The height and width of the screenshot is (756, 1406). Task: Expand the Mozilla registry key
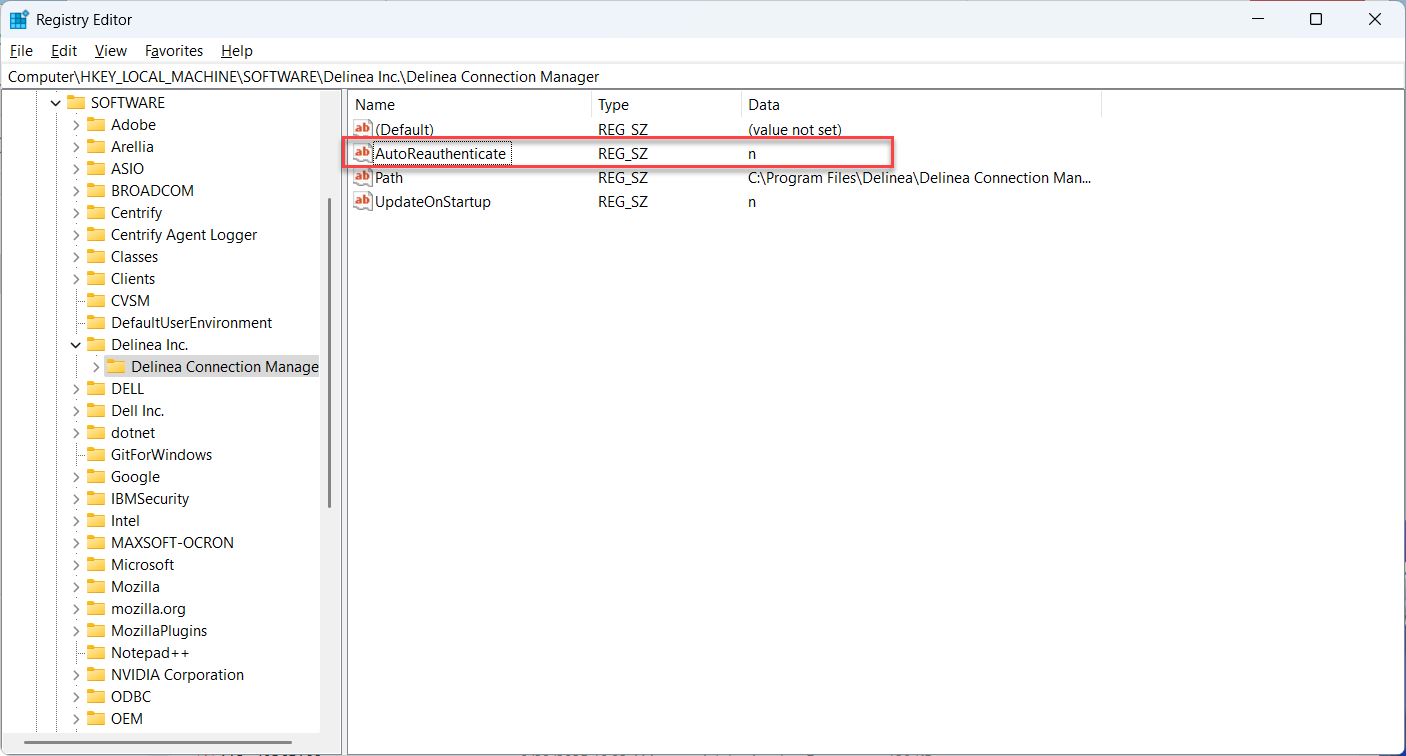[76, 587]
